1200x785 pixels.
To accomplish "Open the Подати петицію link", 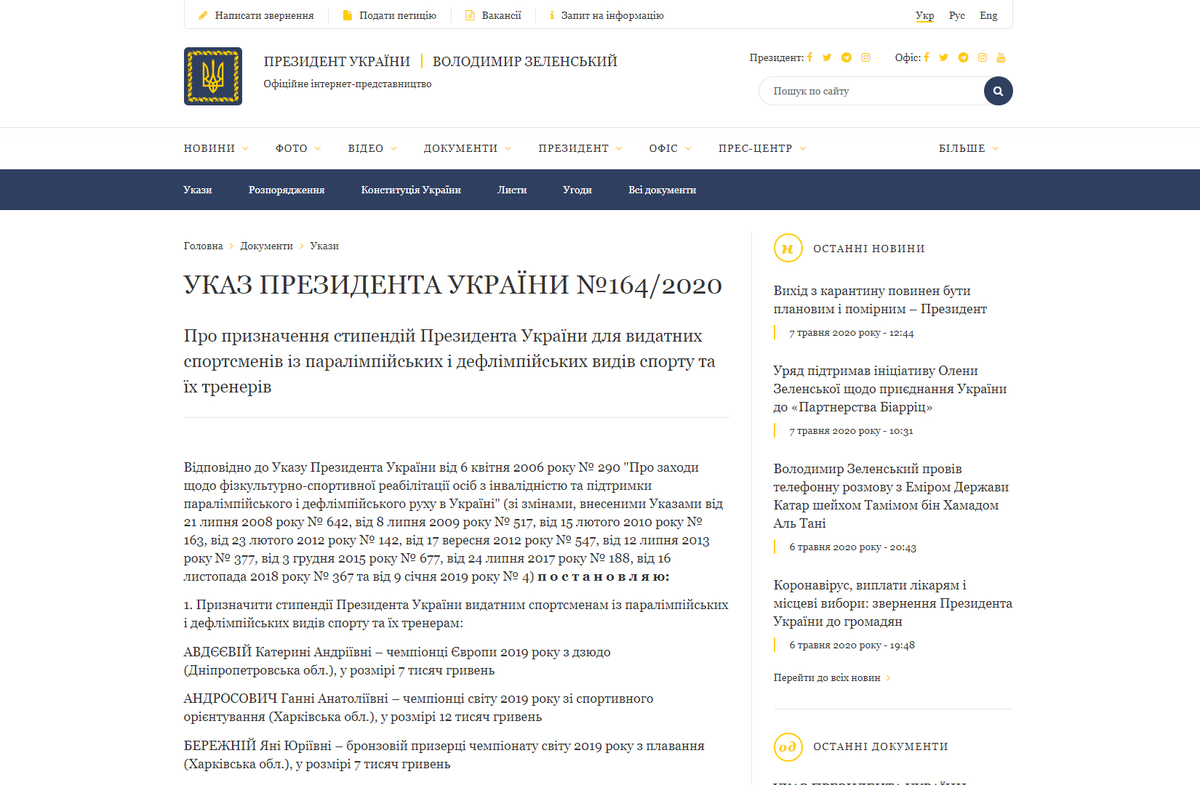I will tap(397, 16).
